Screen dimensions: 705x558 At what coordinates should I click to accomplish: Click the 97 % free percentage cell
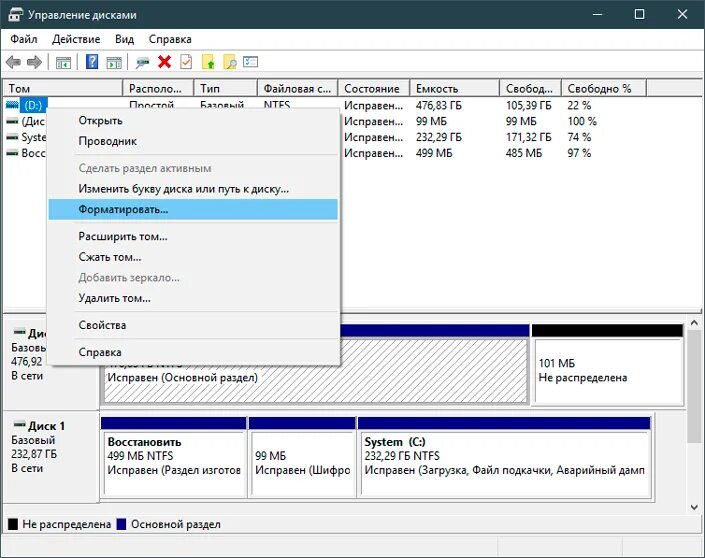pos(579,153)
